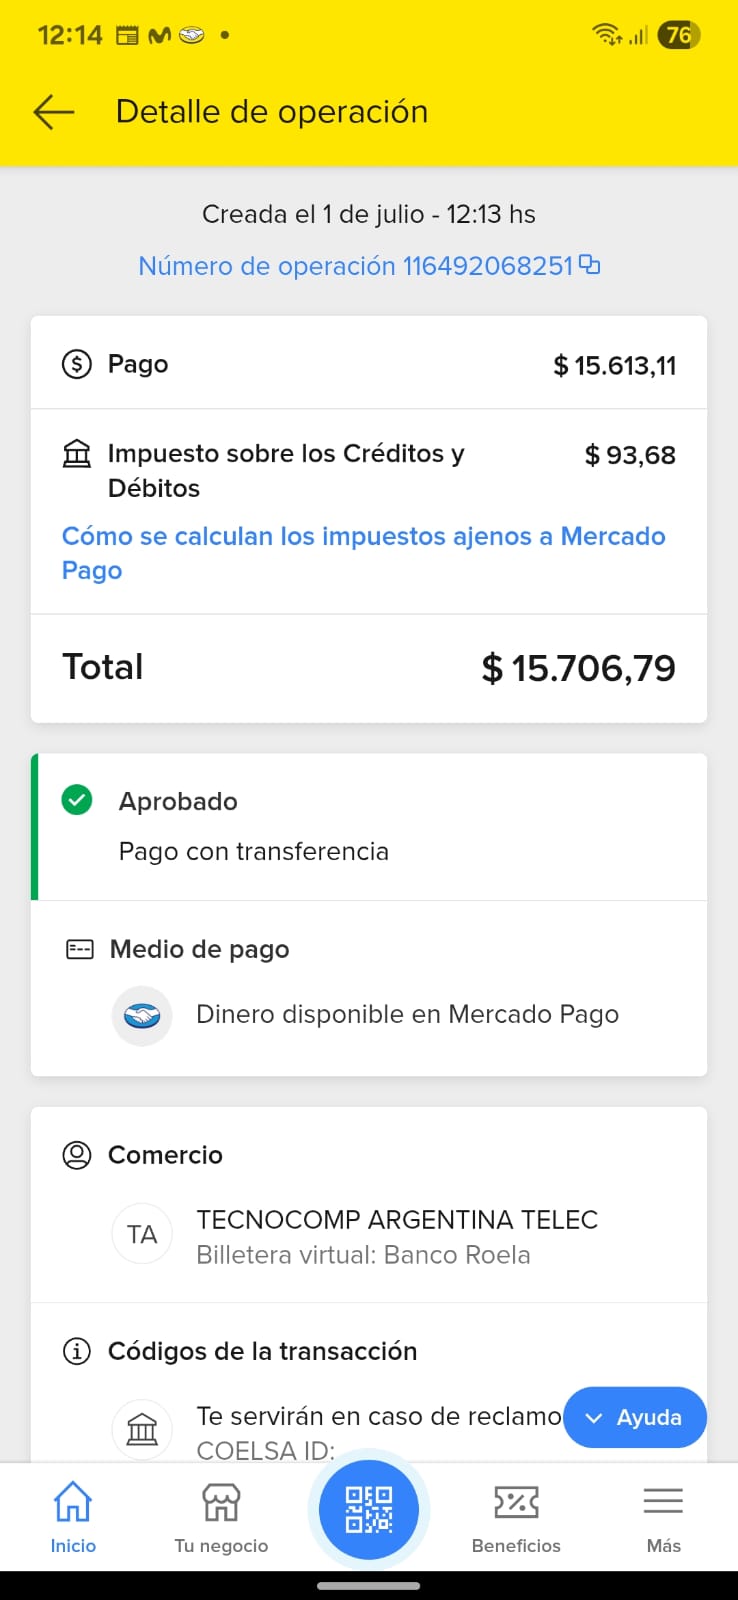Tap the info icon beside Códigos de la transacción
This screenshot has width=738, height=1600.
77,1351
